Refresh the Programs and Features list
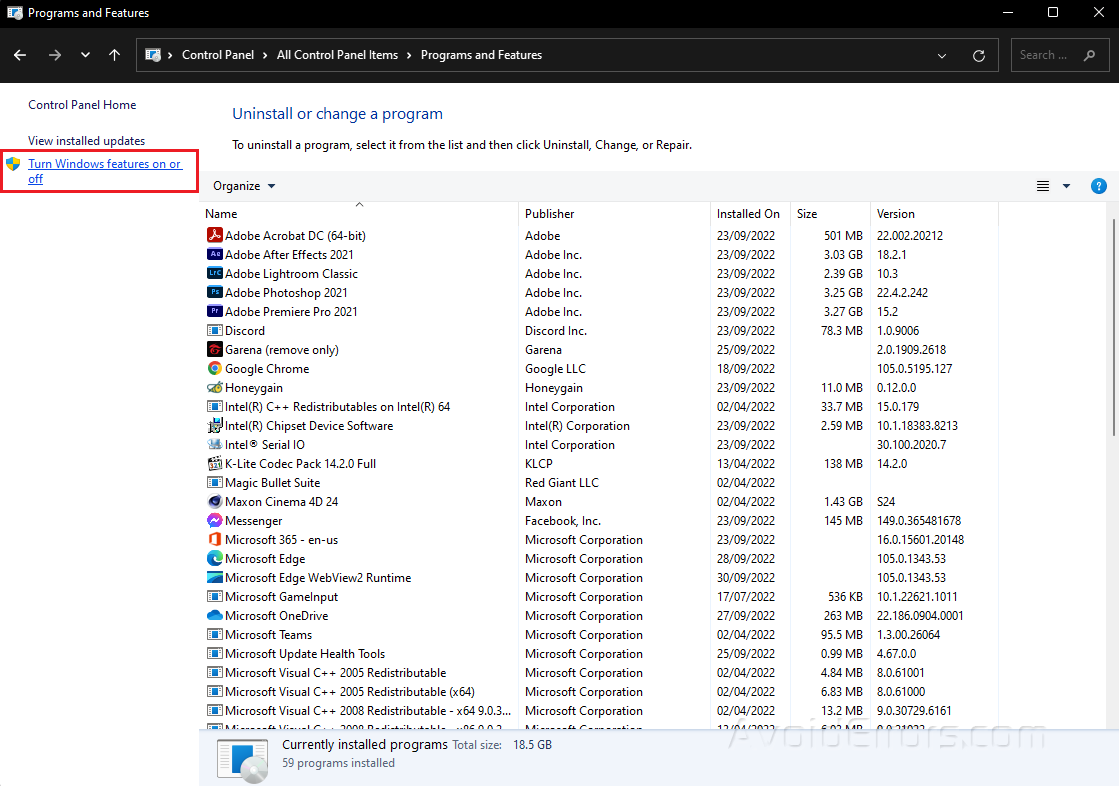Image resolution: width=1119 pixels, height=786 pixels. pos(979,55)
